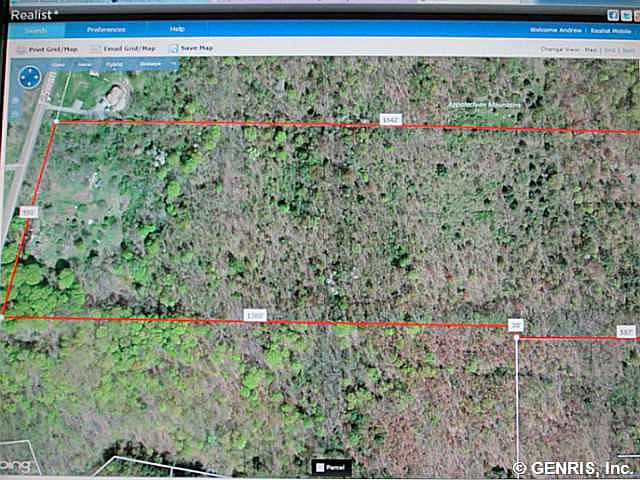Open the Help menu tab
The image size is (640, 480).
click(x=177, y=30)
